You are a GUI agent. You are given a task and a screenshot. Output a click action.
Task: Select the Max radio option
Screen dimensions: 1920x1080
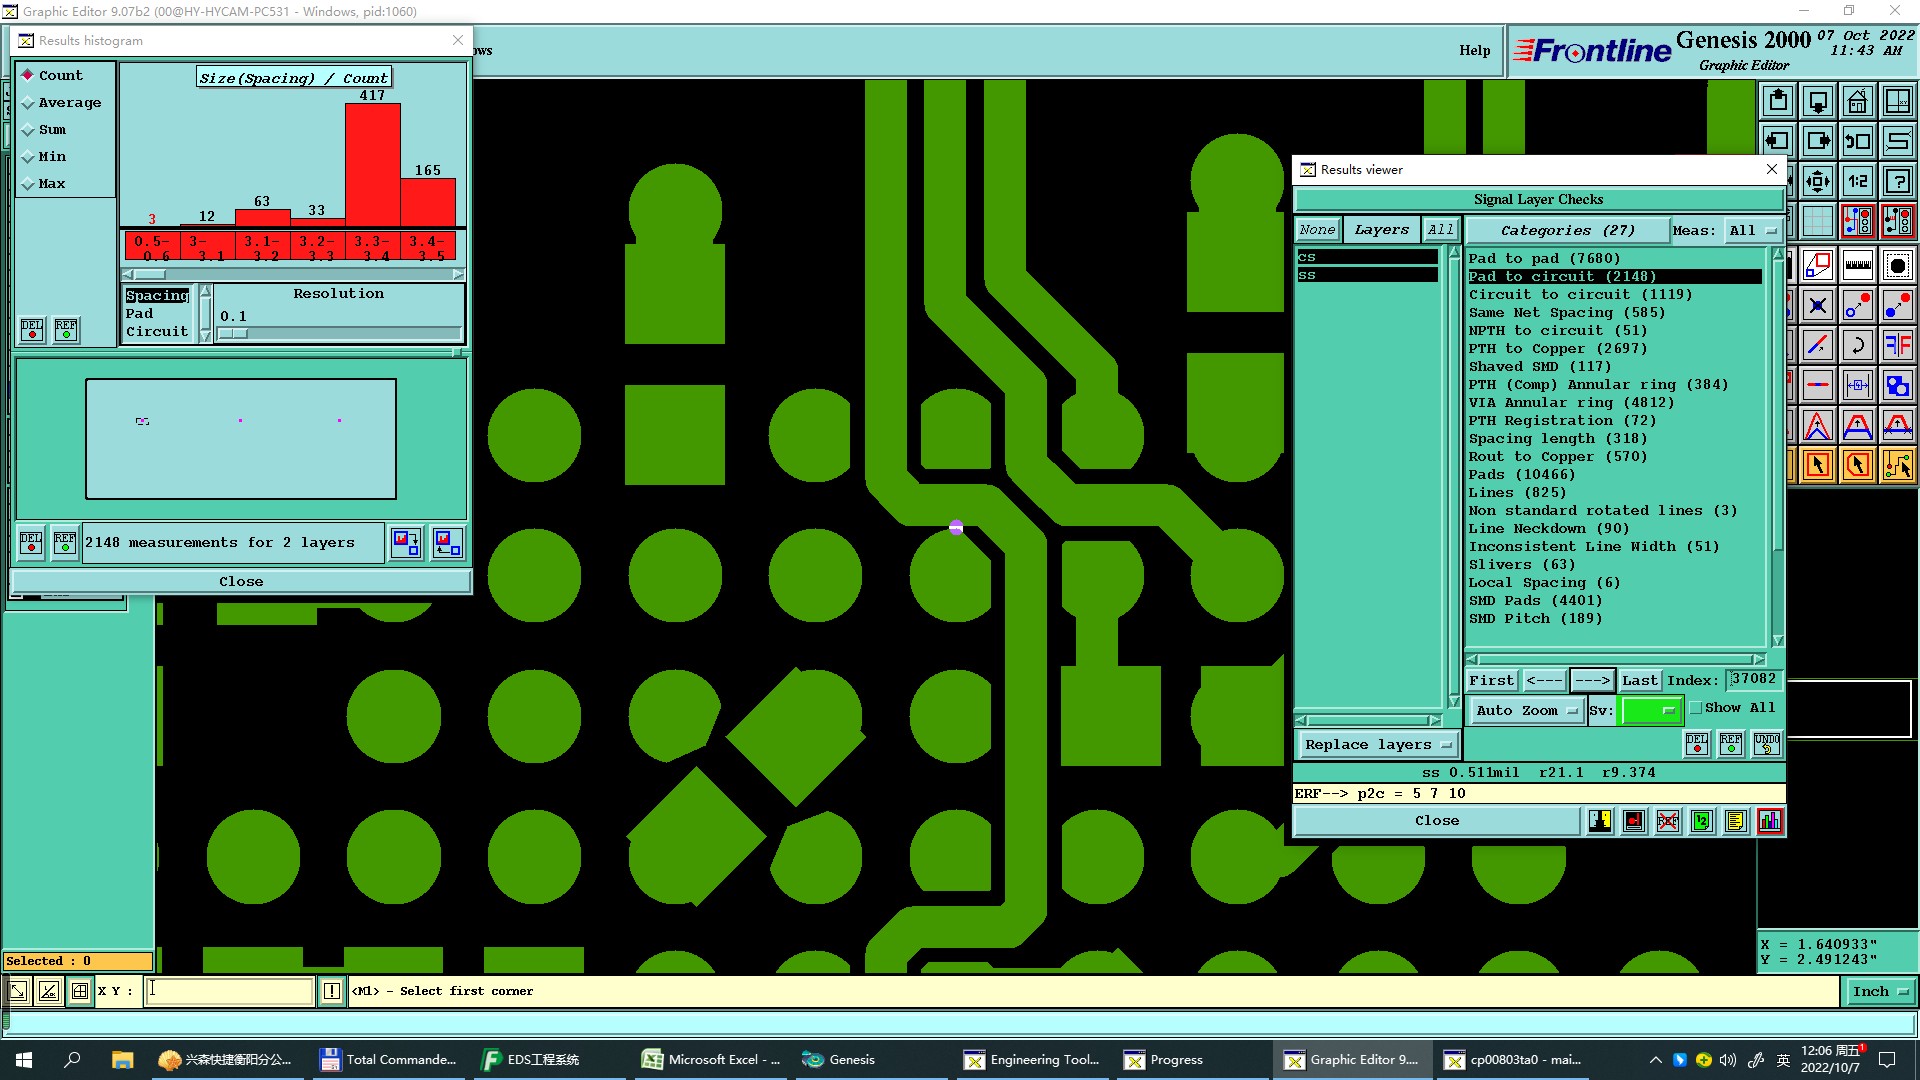[29, 184]
